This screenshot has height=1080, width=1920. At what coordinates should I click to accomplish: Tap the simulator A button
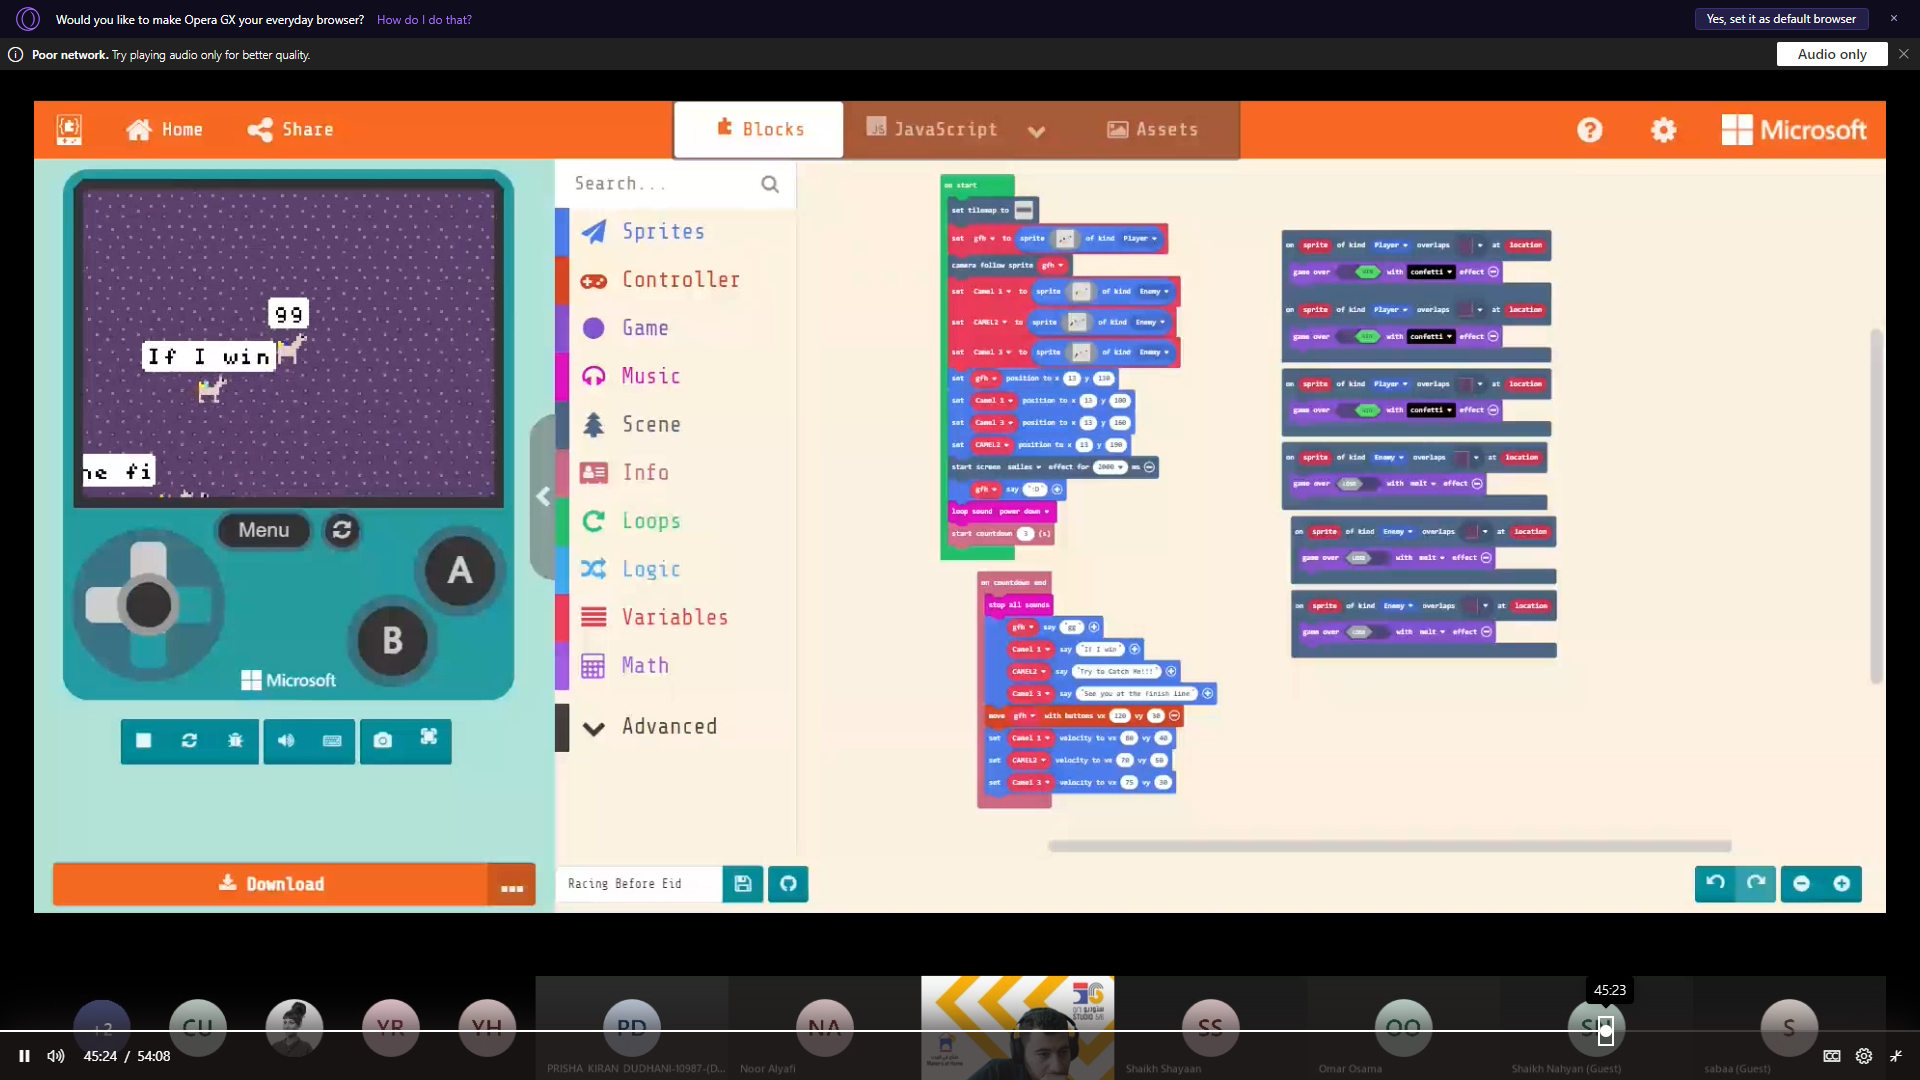point(459,571)
